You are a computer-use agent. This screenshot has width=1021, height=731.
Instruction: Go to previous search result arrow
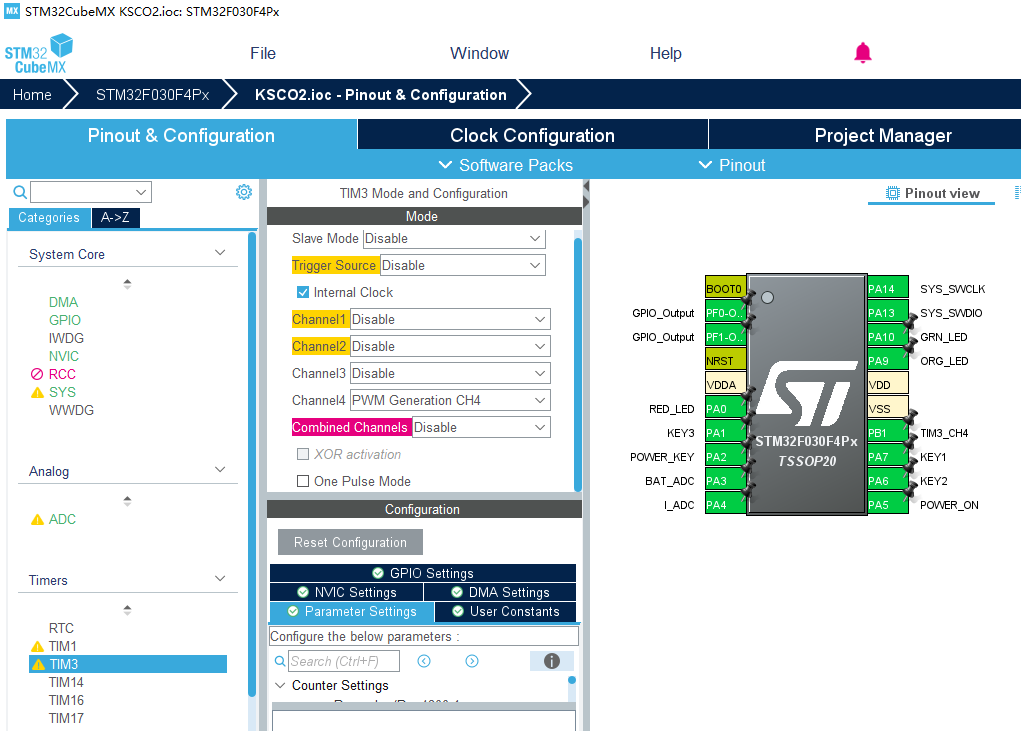pos(424,661)
